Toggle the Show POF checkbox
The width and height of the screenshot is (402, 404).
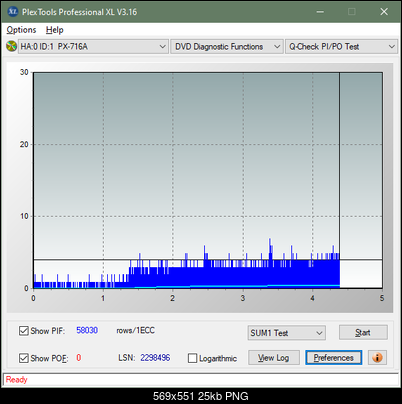[24, 358]
